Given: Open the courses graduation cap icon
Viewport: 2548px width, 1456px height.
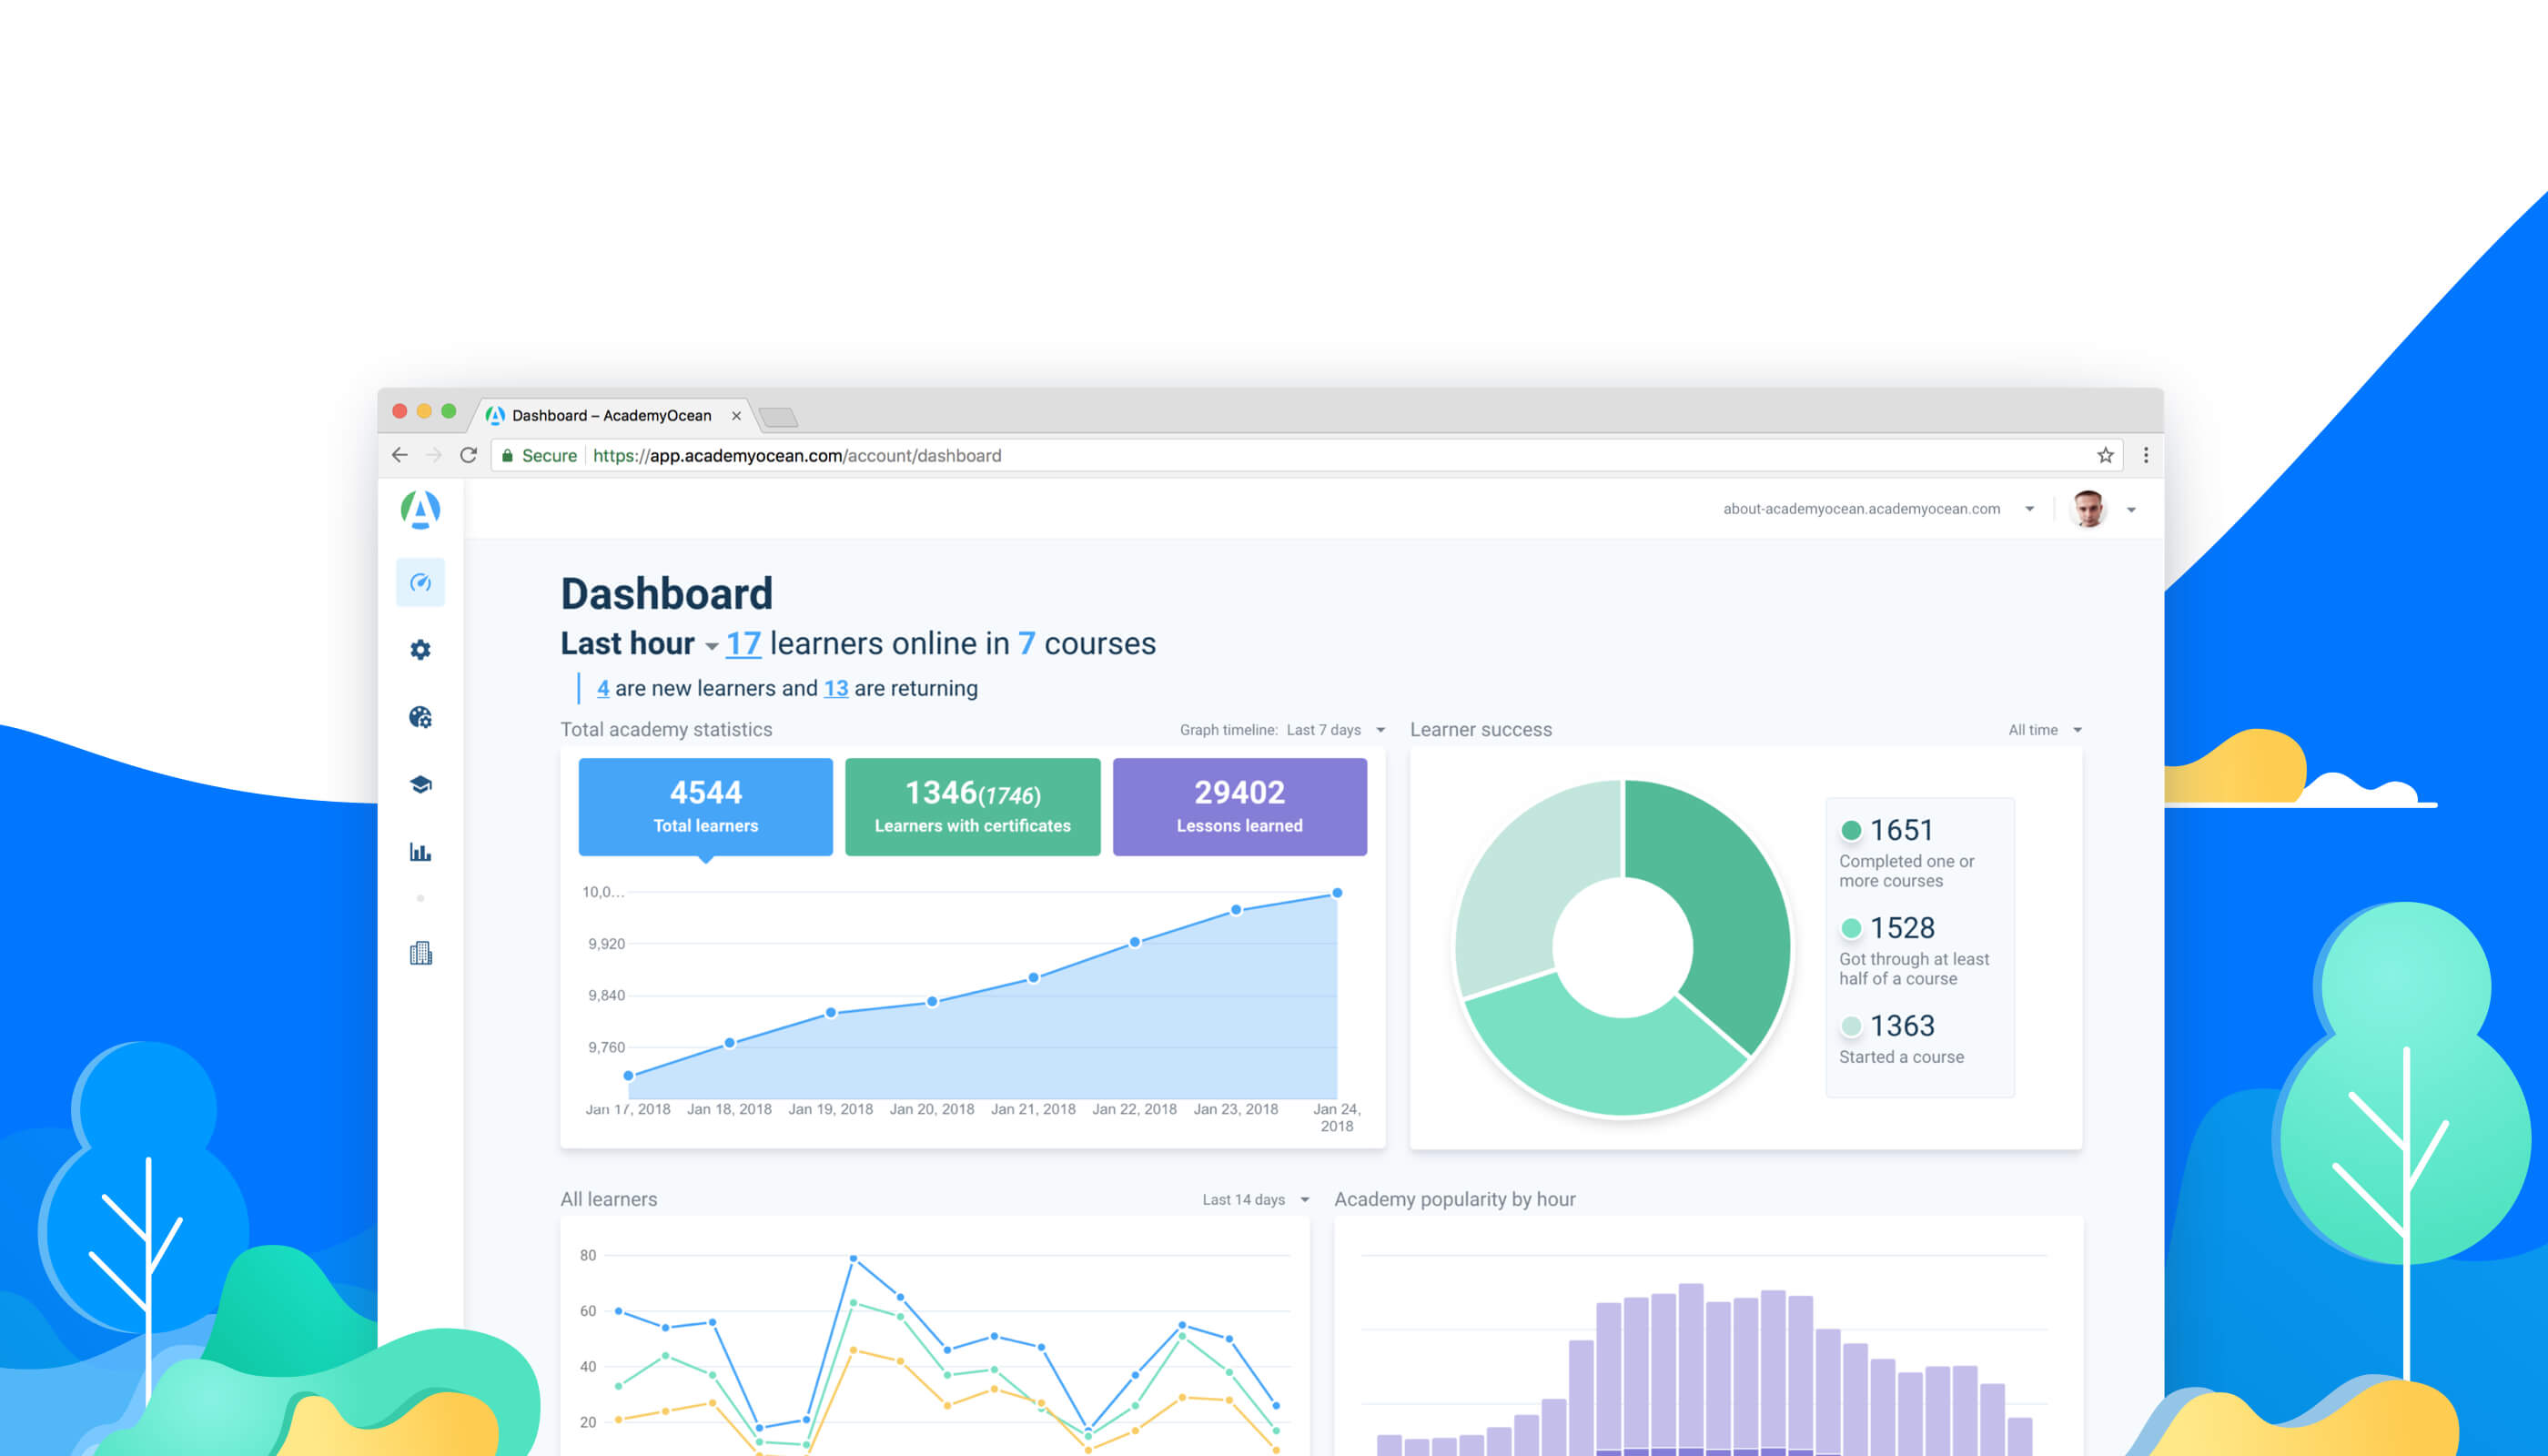Looking at the screenshot, I should pyautogui.click(x=420, y=784).
